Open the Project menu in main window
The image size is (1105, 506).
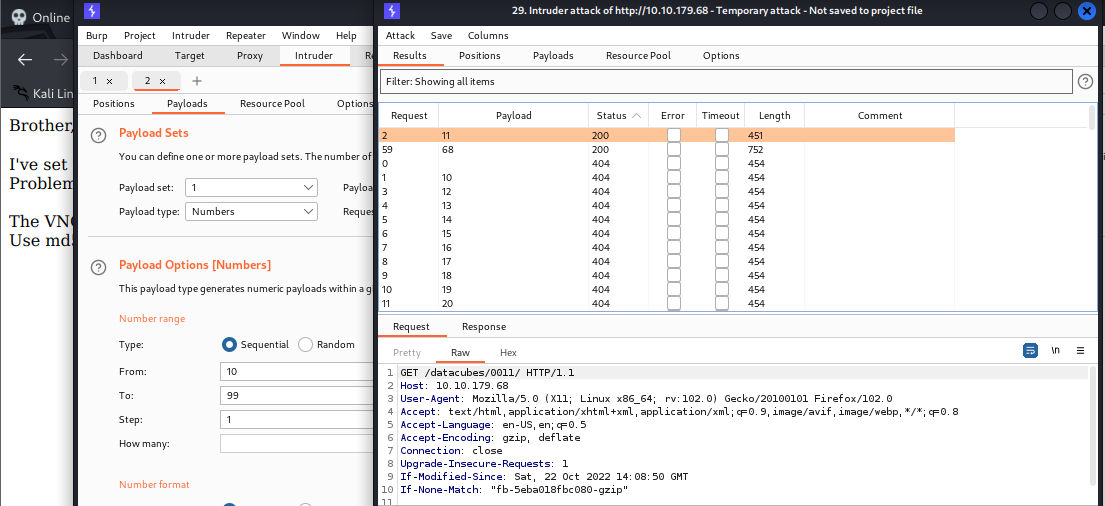(140, 35)
